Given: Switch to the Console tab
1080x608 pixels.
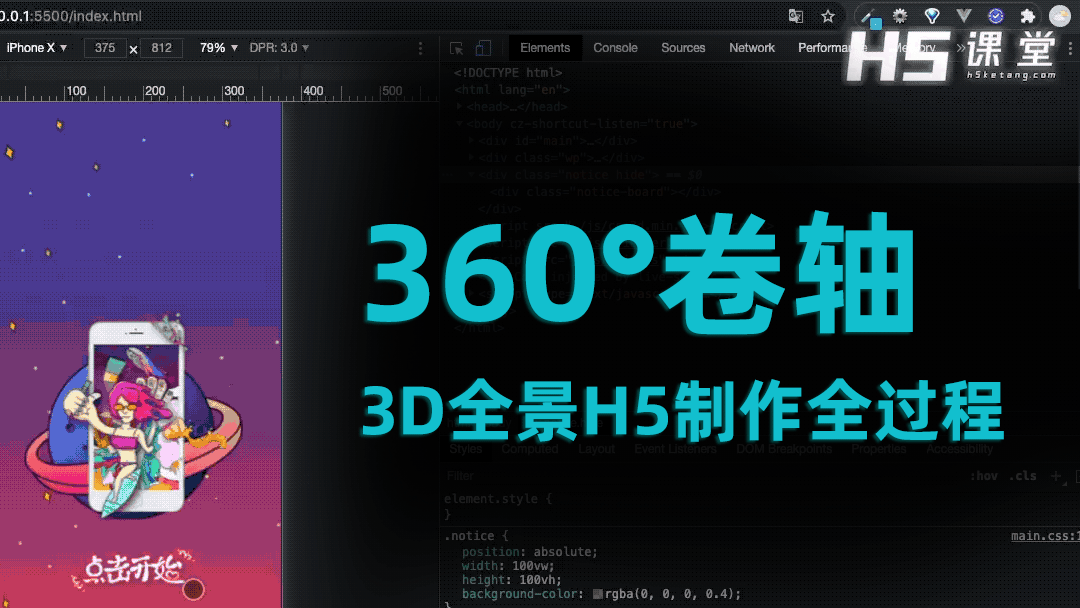Looking at the screenshot, I should tap(615, 48).
